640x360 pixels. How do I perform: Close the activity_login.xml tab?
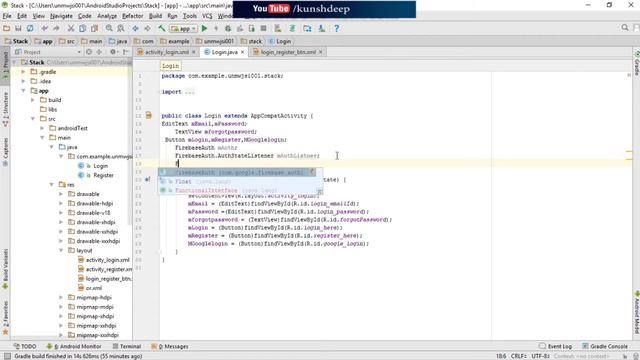tap(193, 52)
